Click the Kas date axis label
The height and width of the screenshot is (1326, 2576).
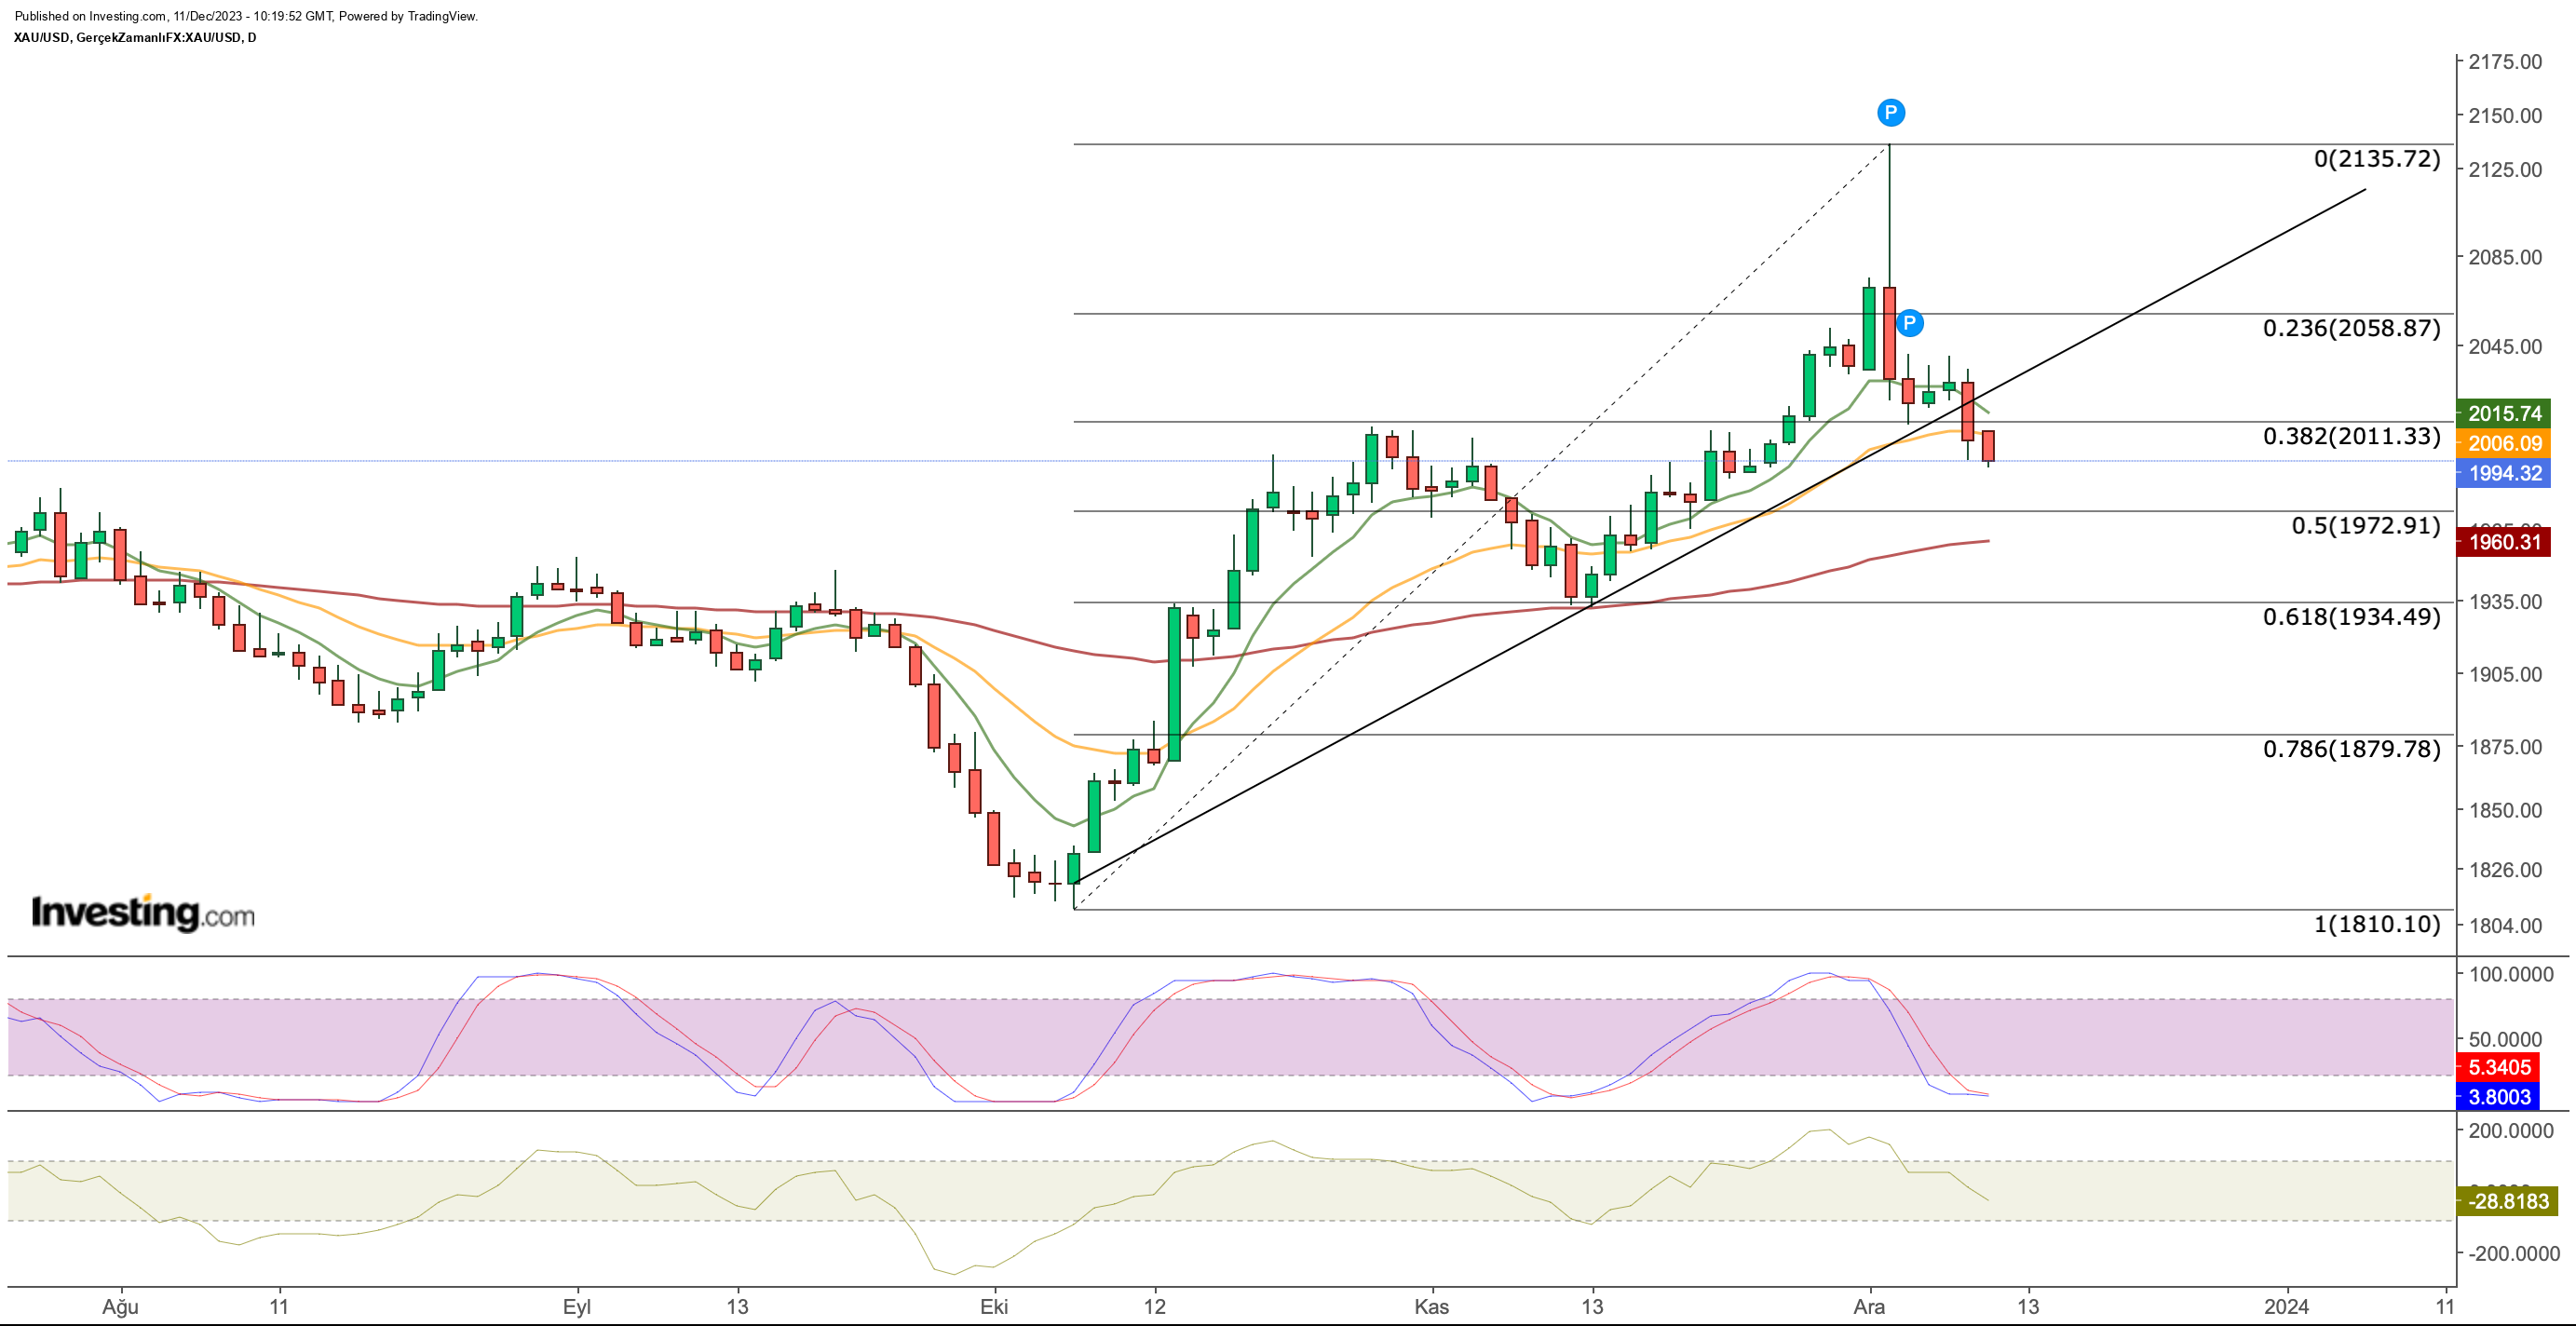coord(1431,1307)
